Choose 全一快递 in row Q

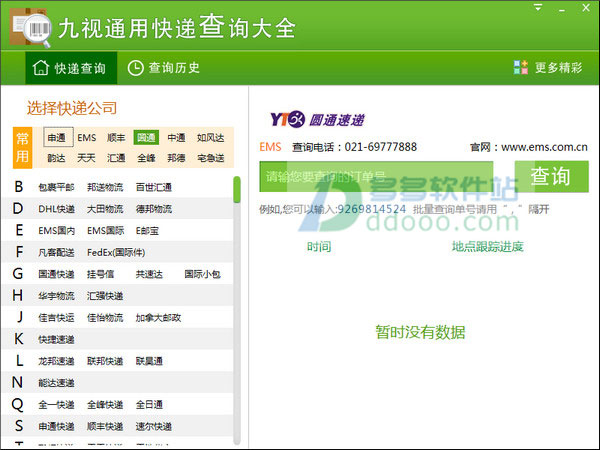pos(56,404)
